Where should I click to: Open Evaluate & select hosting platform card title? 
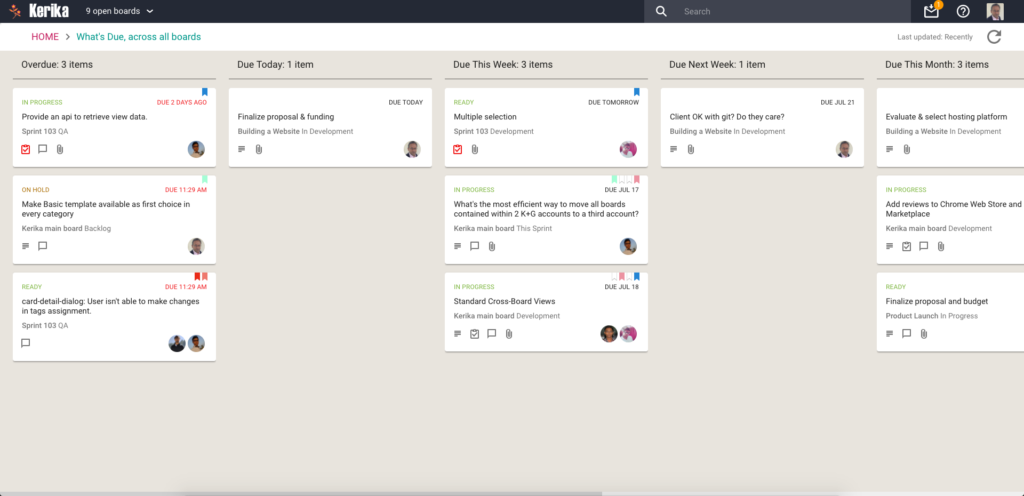click(946, 117)
